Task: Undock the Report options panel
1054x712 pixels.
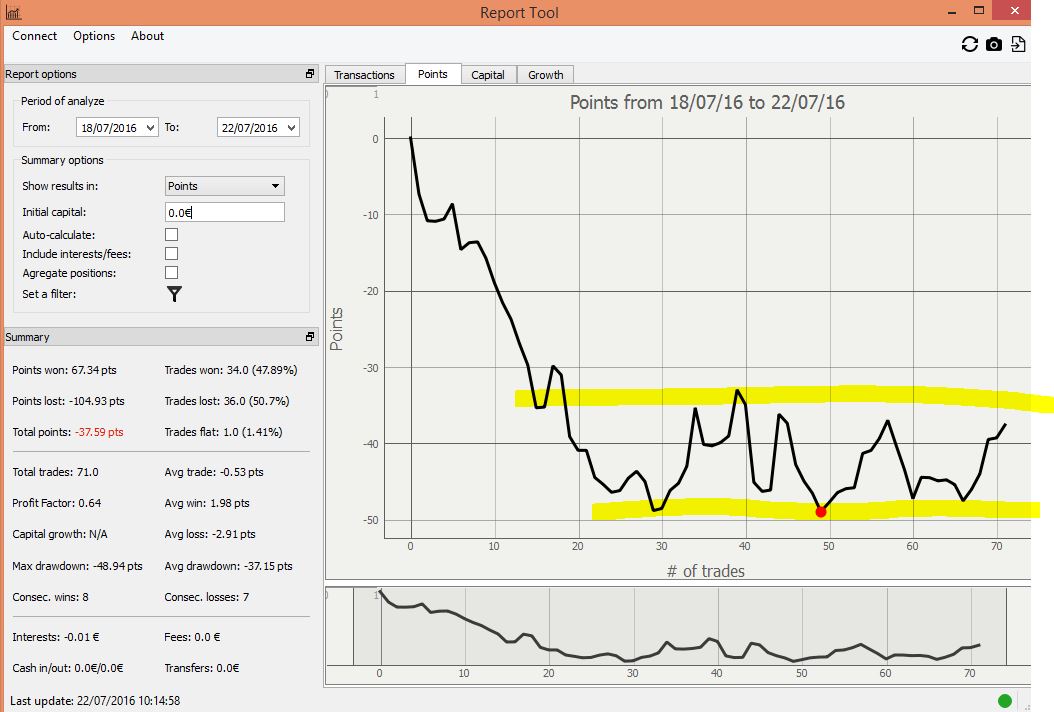Action: tap(310, 74)
